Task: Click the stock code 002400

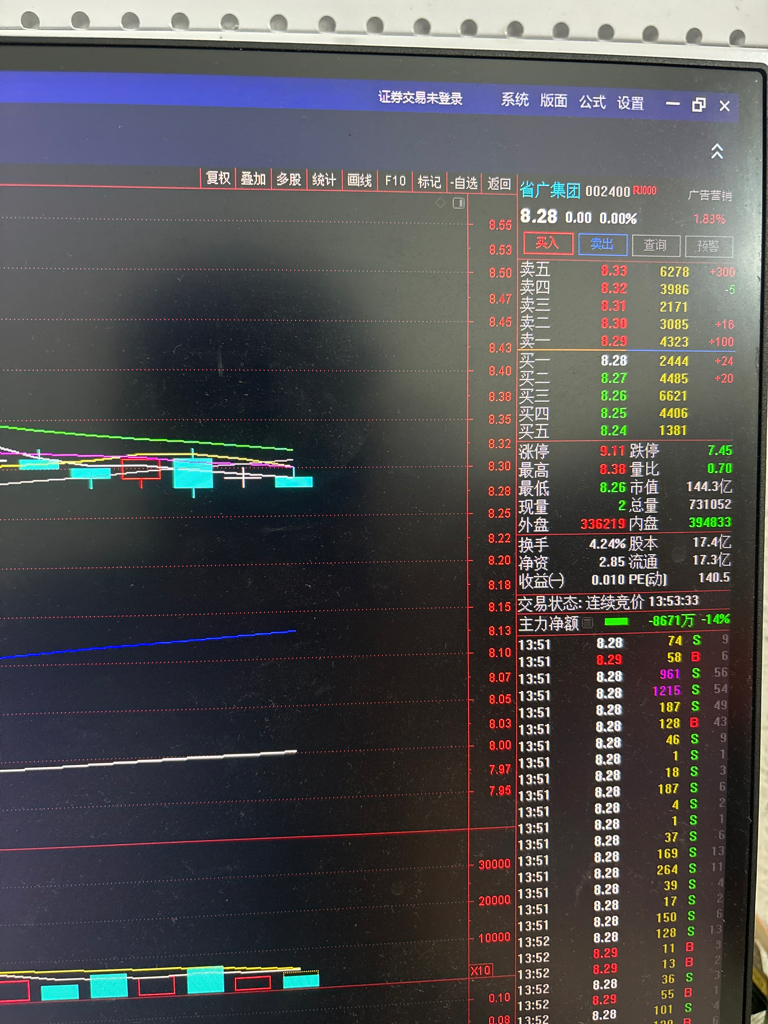Action: (607, 191)
